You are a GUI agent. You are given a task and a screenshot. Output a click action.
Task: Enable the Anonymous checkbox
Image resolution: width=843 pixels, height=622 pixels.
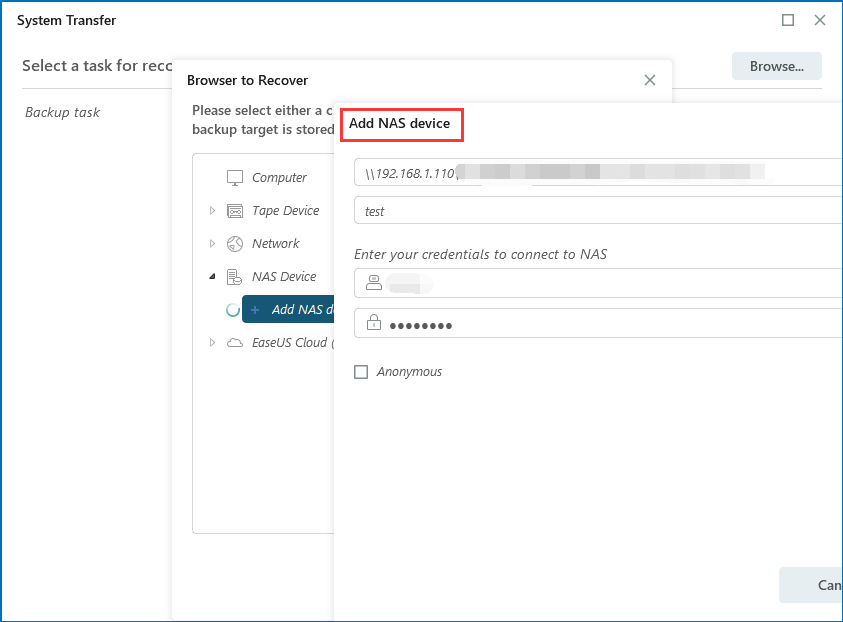coord(361,372)
